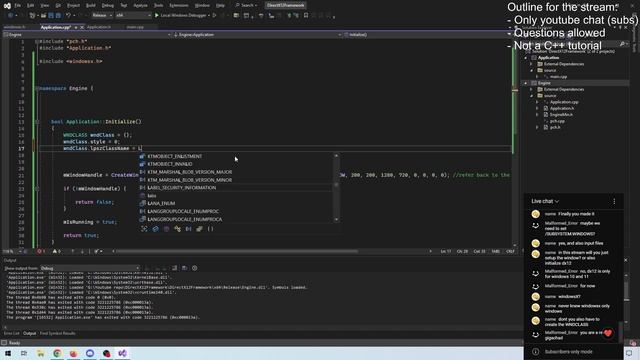This screenshot has width=640, height=360.
Task: Open pch.h in Solution Explorer
Action: point(555,127)
